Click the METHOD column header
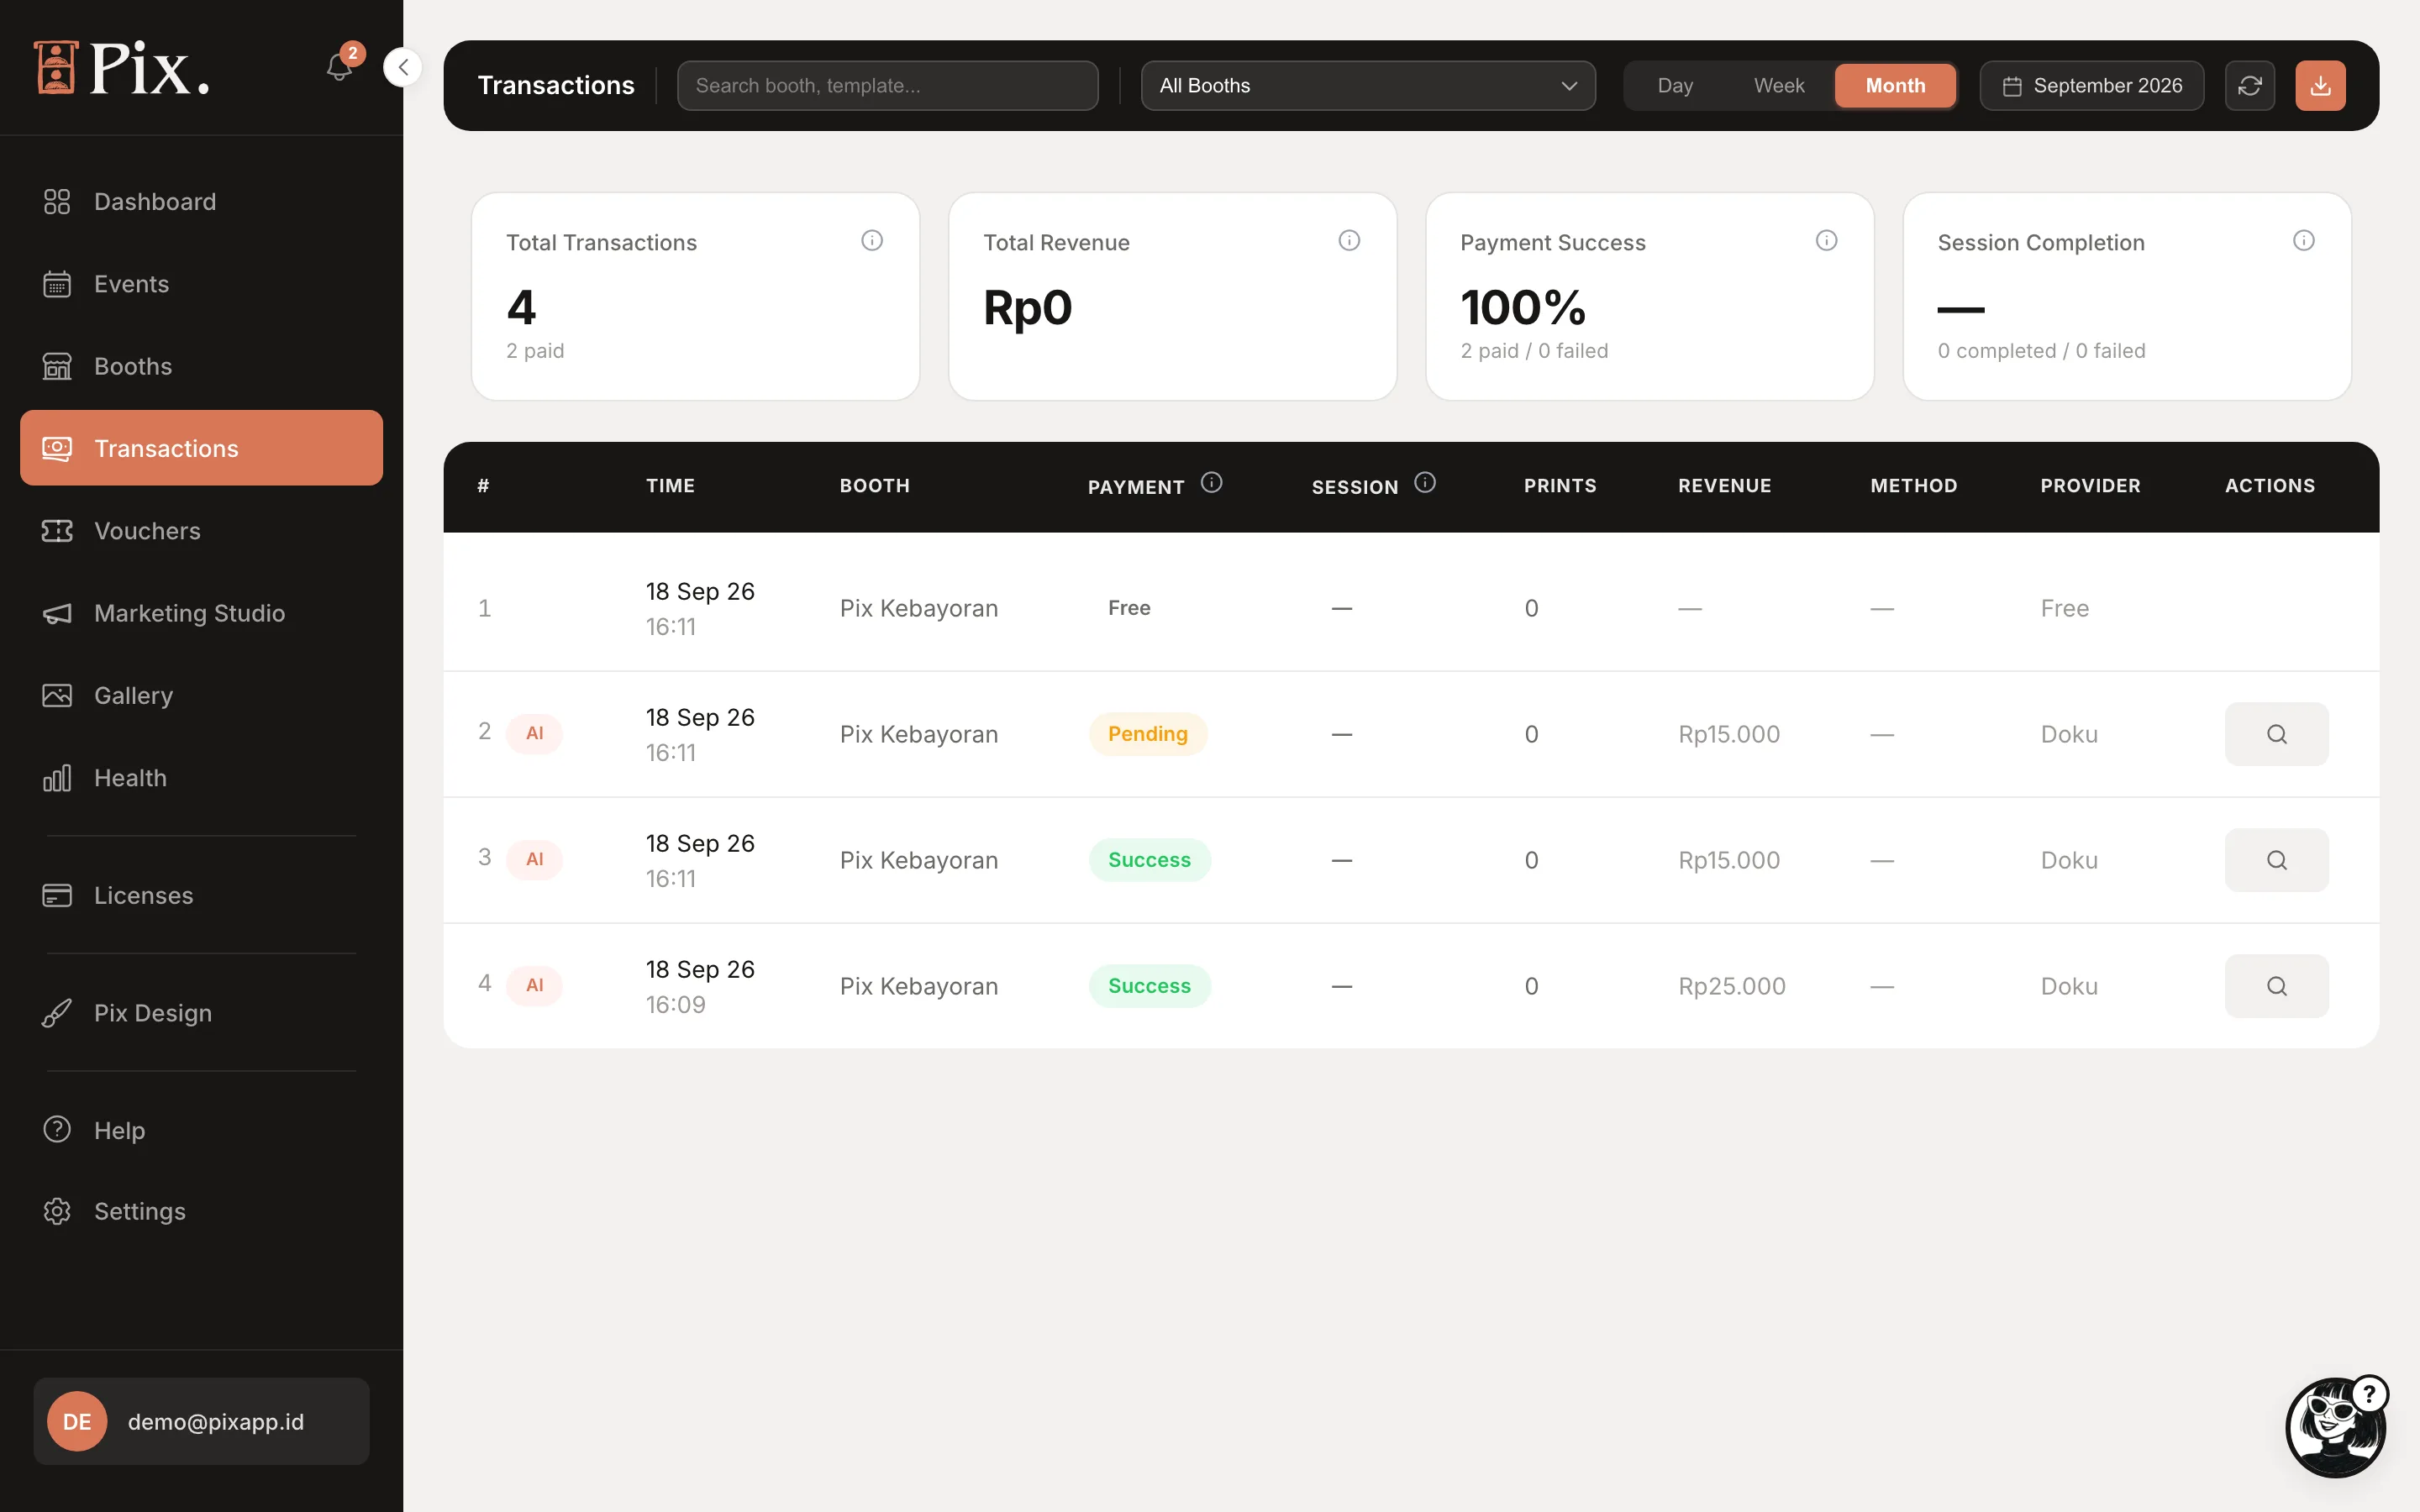 1913,486
